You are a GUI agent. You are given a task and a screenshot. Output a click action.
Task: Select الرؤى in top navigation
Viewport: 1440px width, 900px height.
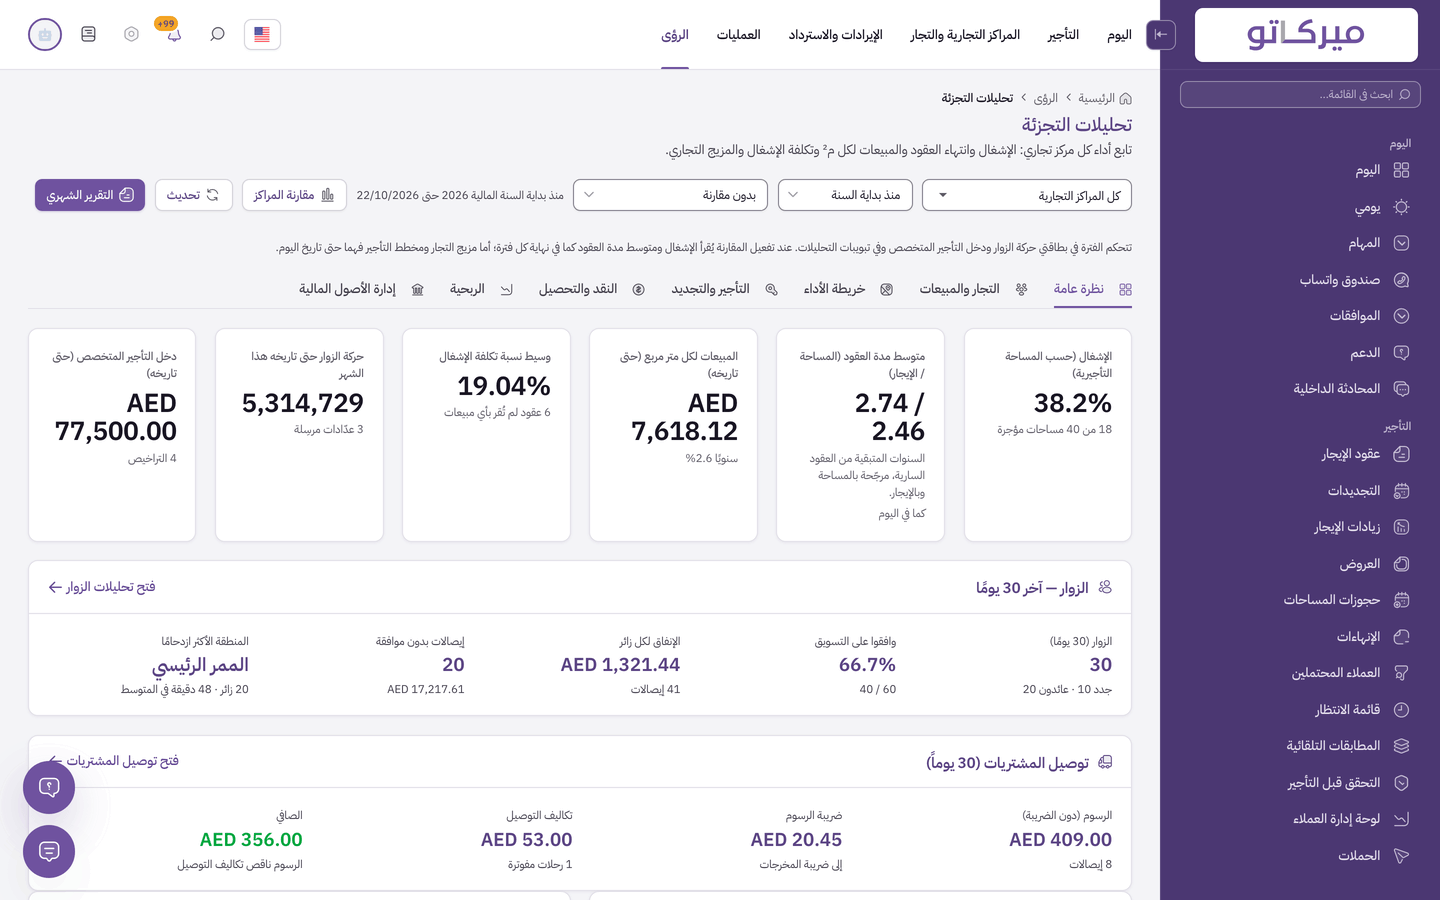pyautogui.click(x=675, y=35)
